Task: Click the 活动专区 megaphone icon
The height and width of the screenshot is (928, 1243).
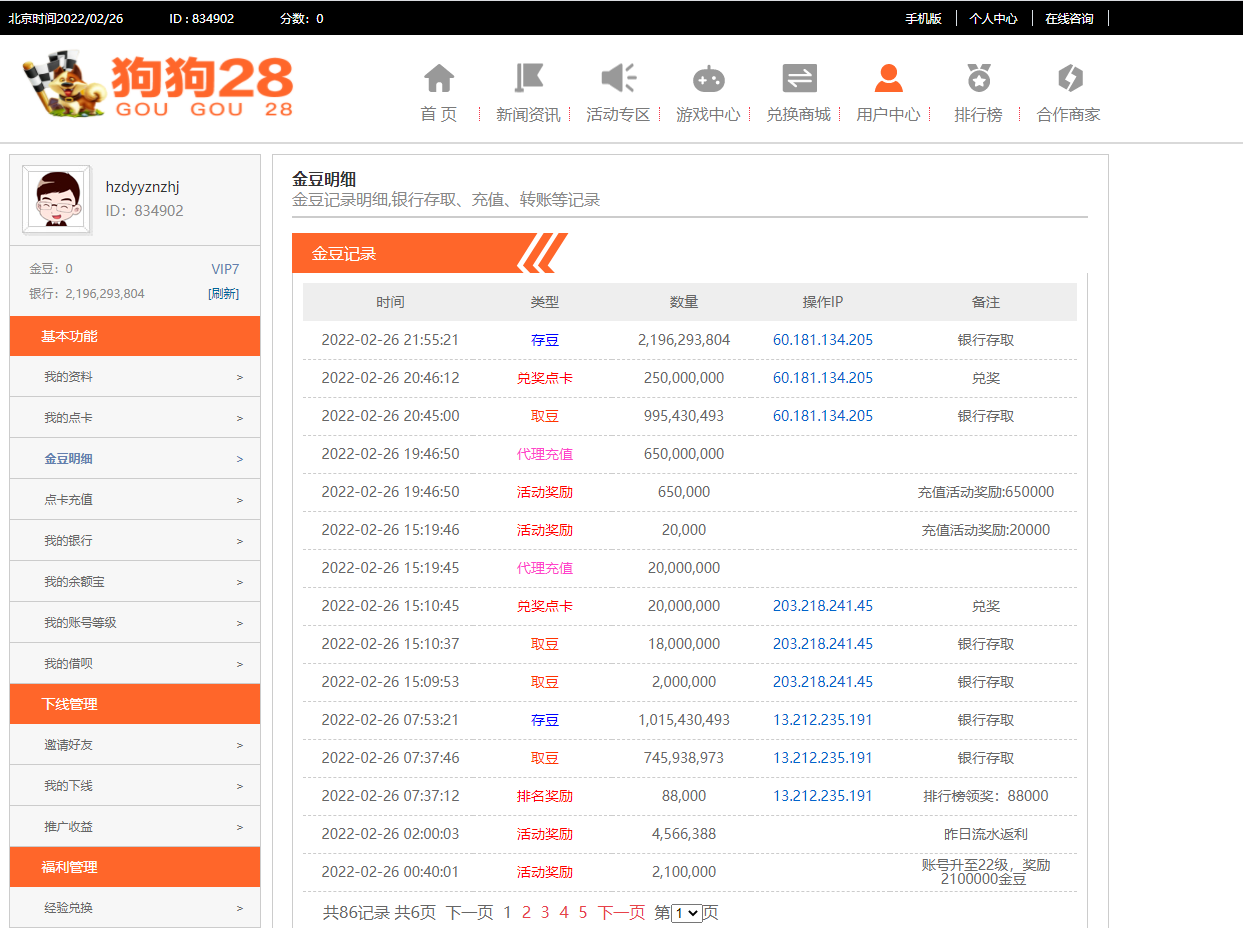Action: click(618, 79)
